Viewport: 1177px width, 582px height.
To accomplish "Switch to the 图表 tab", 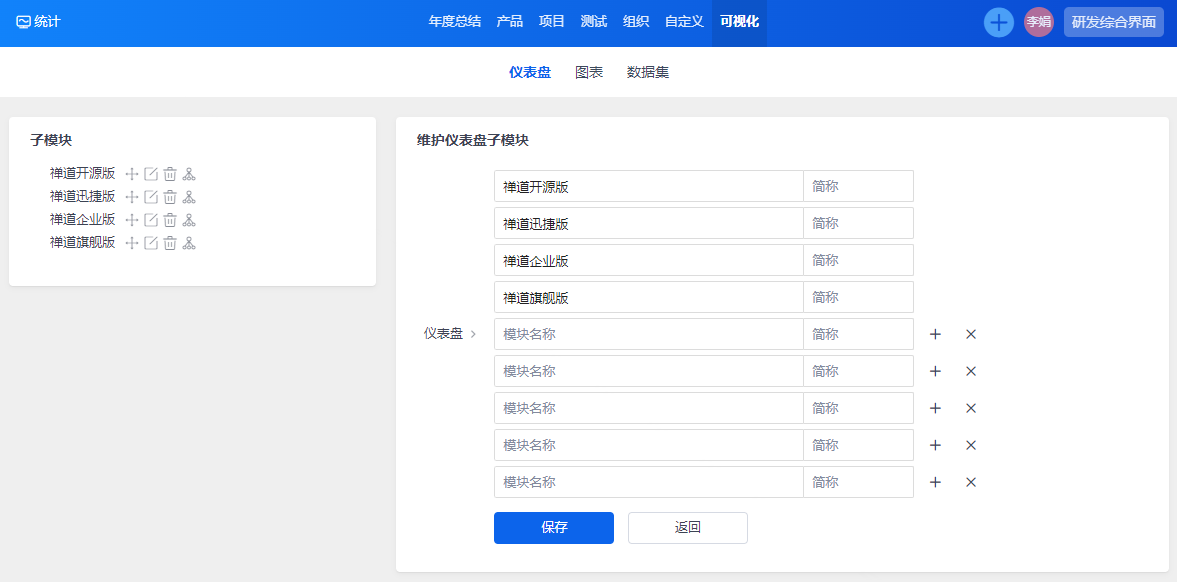I will [589, 72].
